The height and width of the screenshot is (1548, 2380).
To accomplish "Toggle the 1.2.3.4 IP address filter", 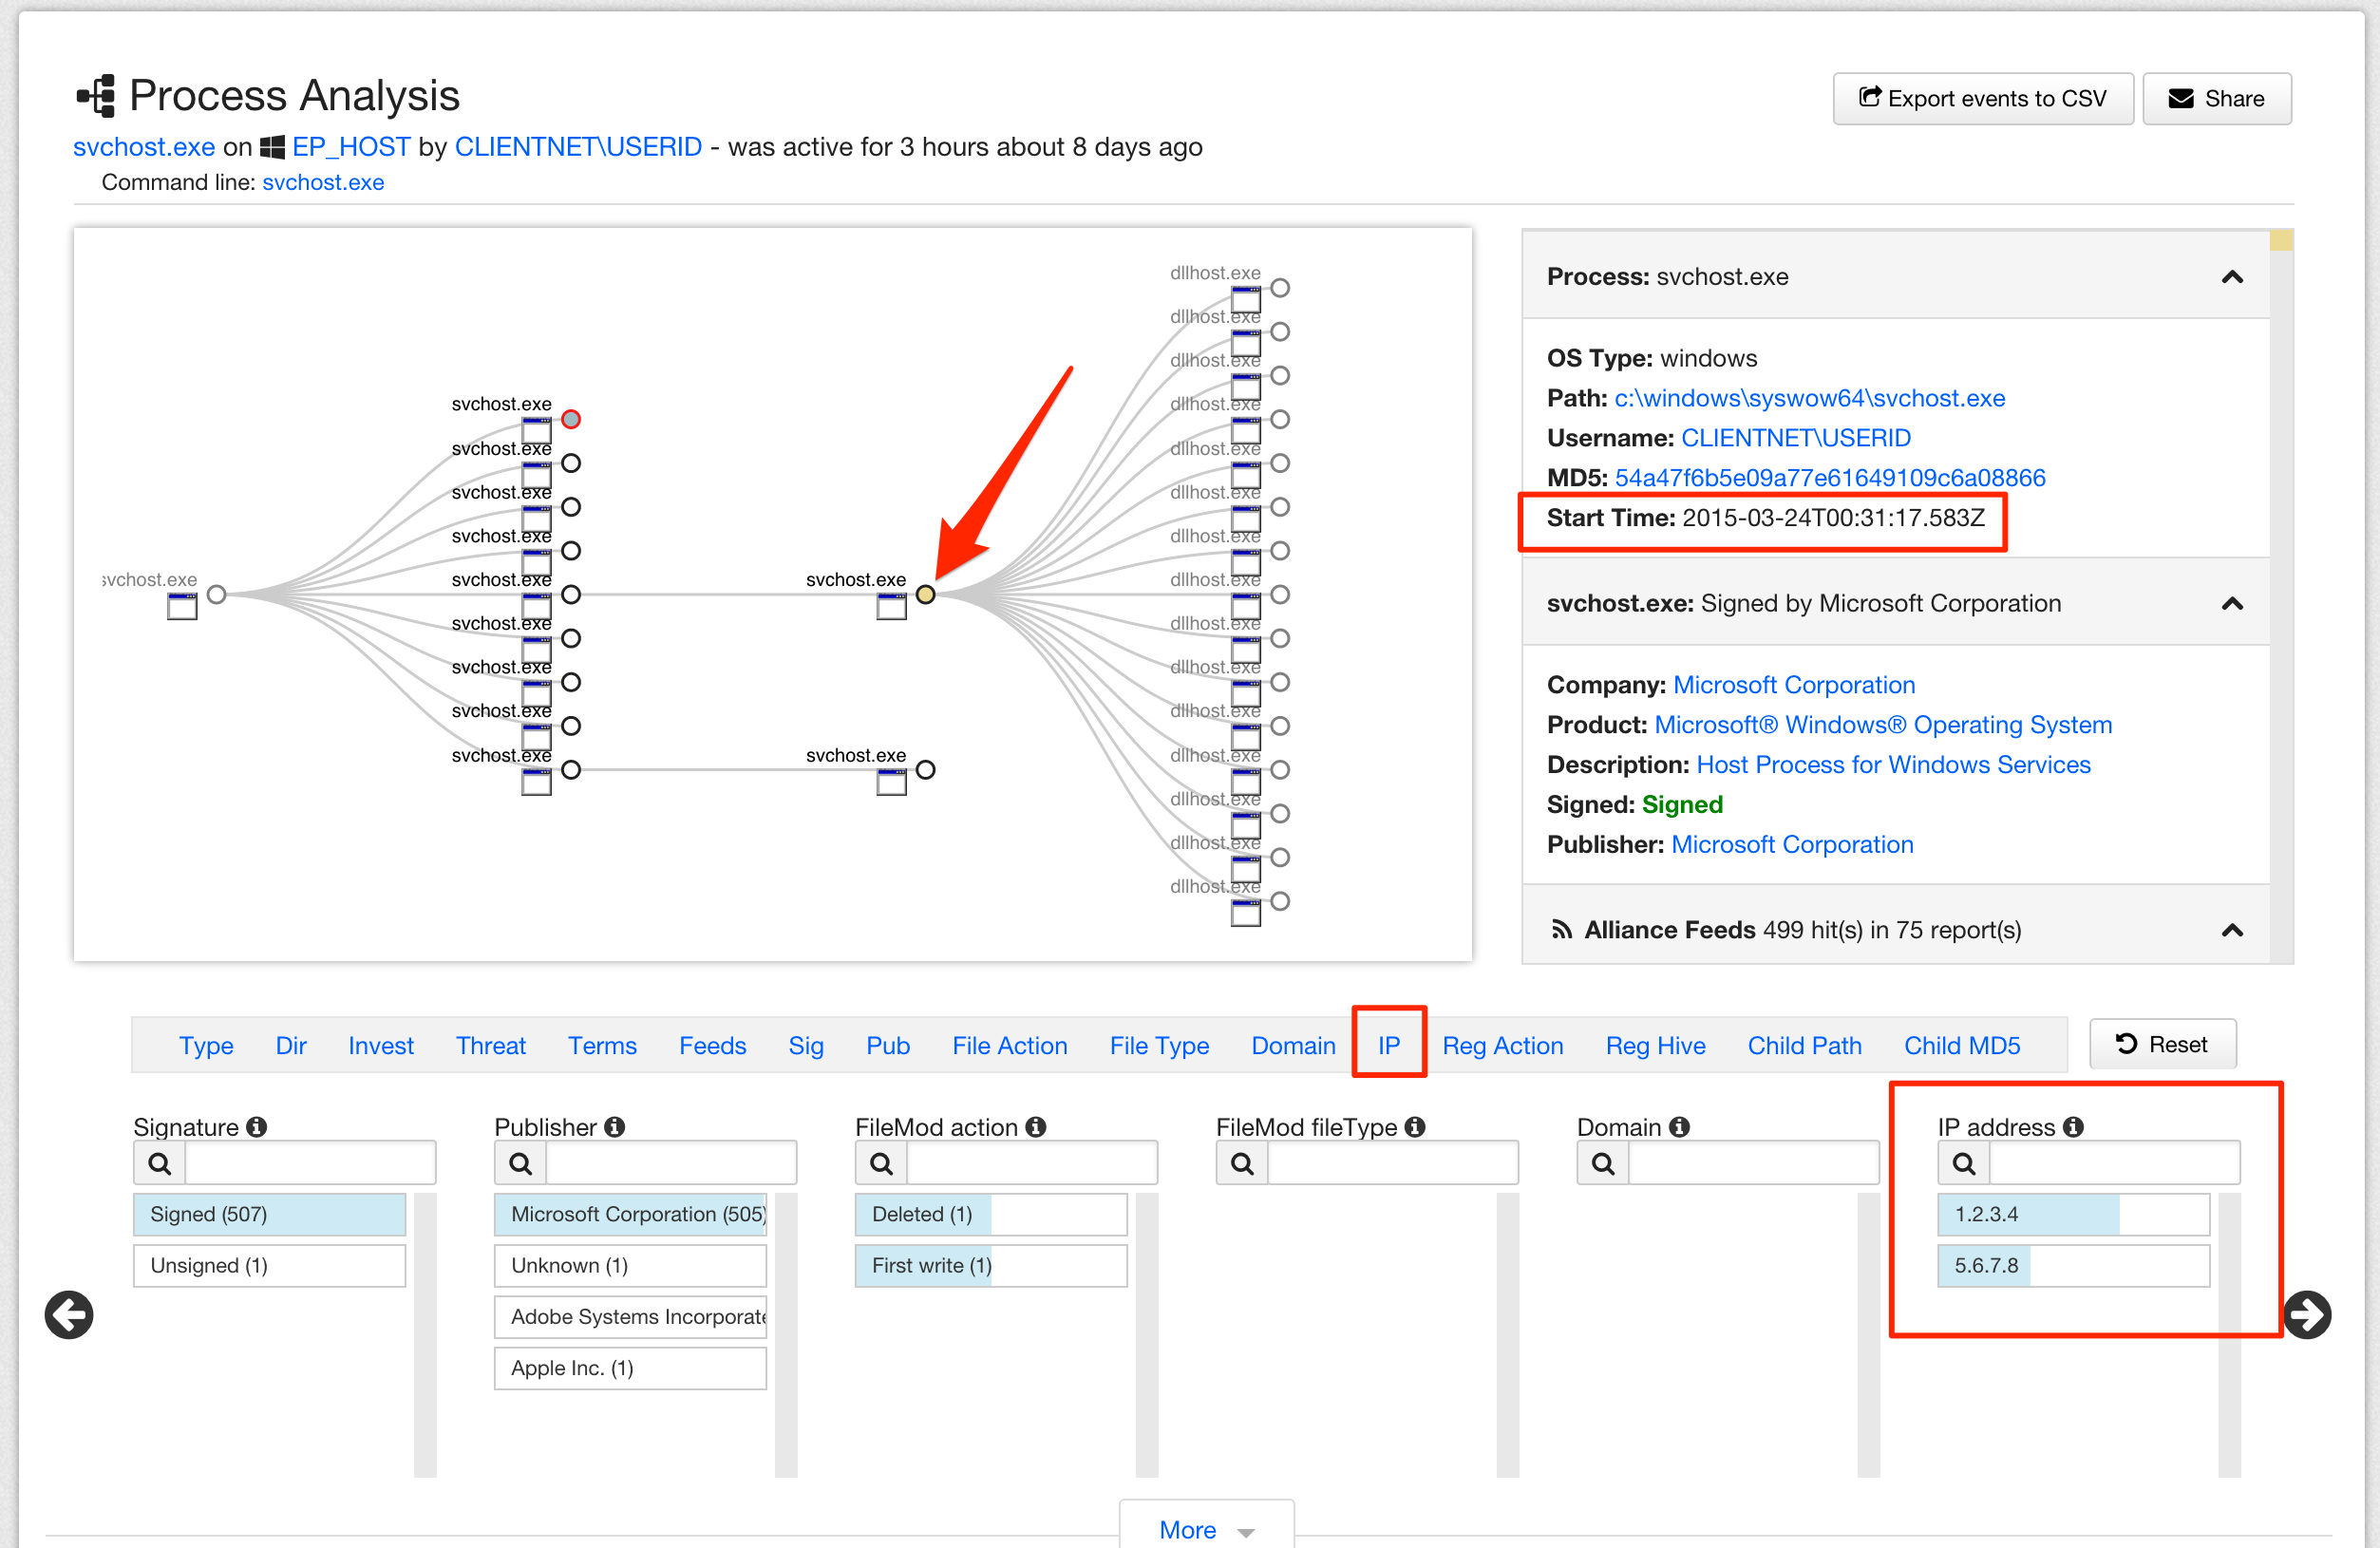I will 2072,1214.
